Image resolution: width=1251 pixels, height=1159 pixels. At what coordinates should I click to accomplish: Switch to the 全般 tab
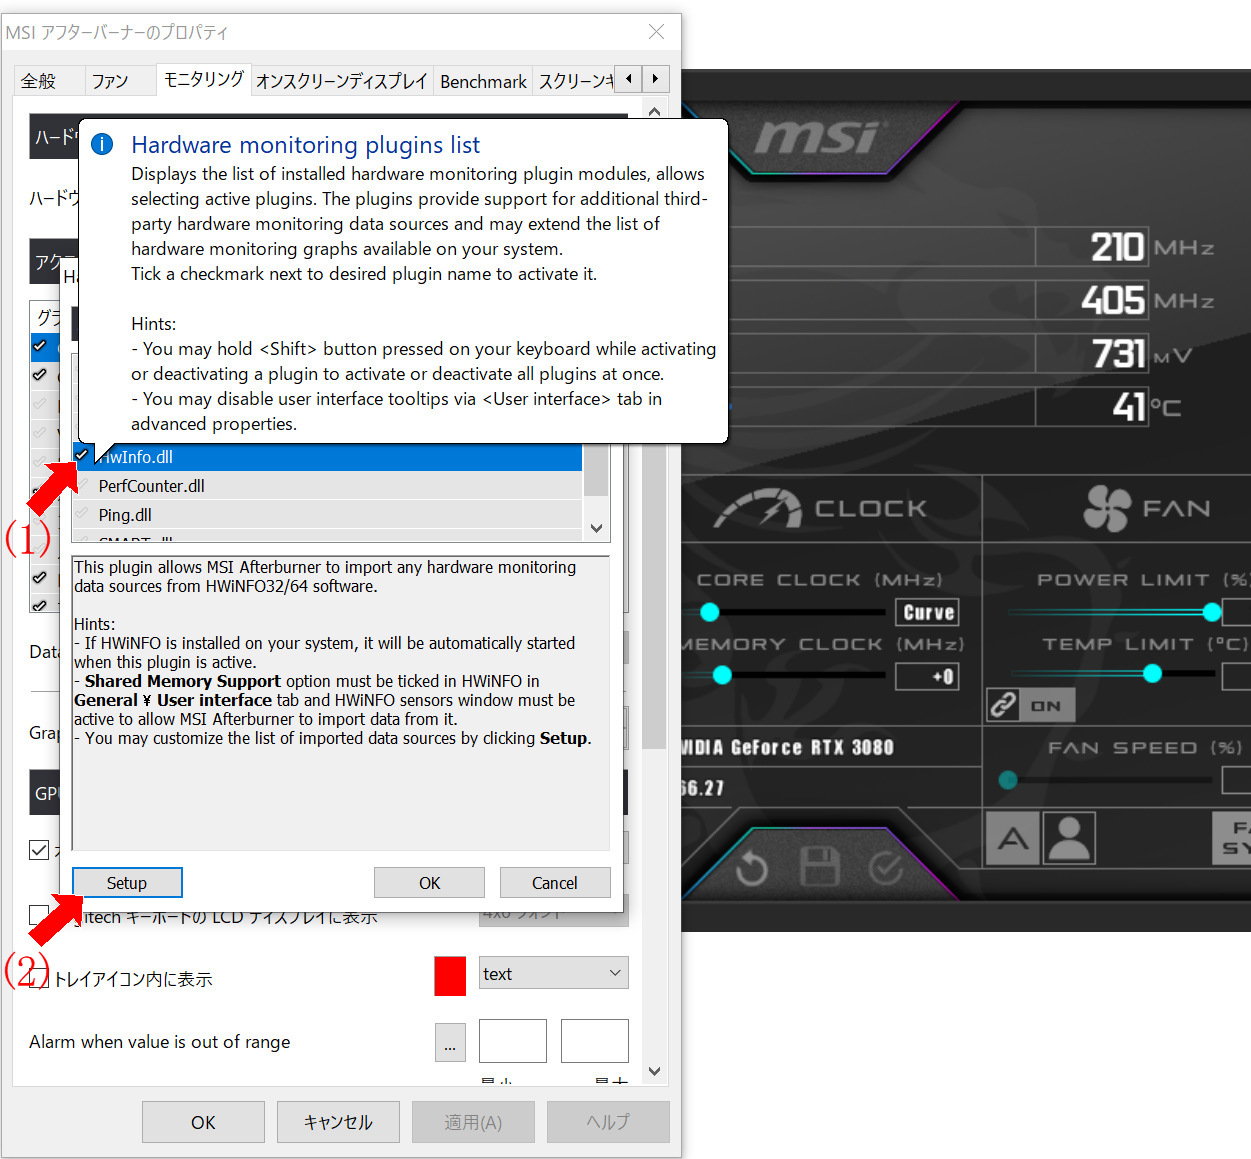(39, 81)
